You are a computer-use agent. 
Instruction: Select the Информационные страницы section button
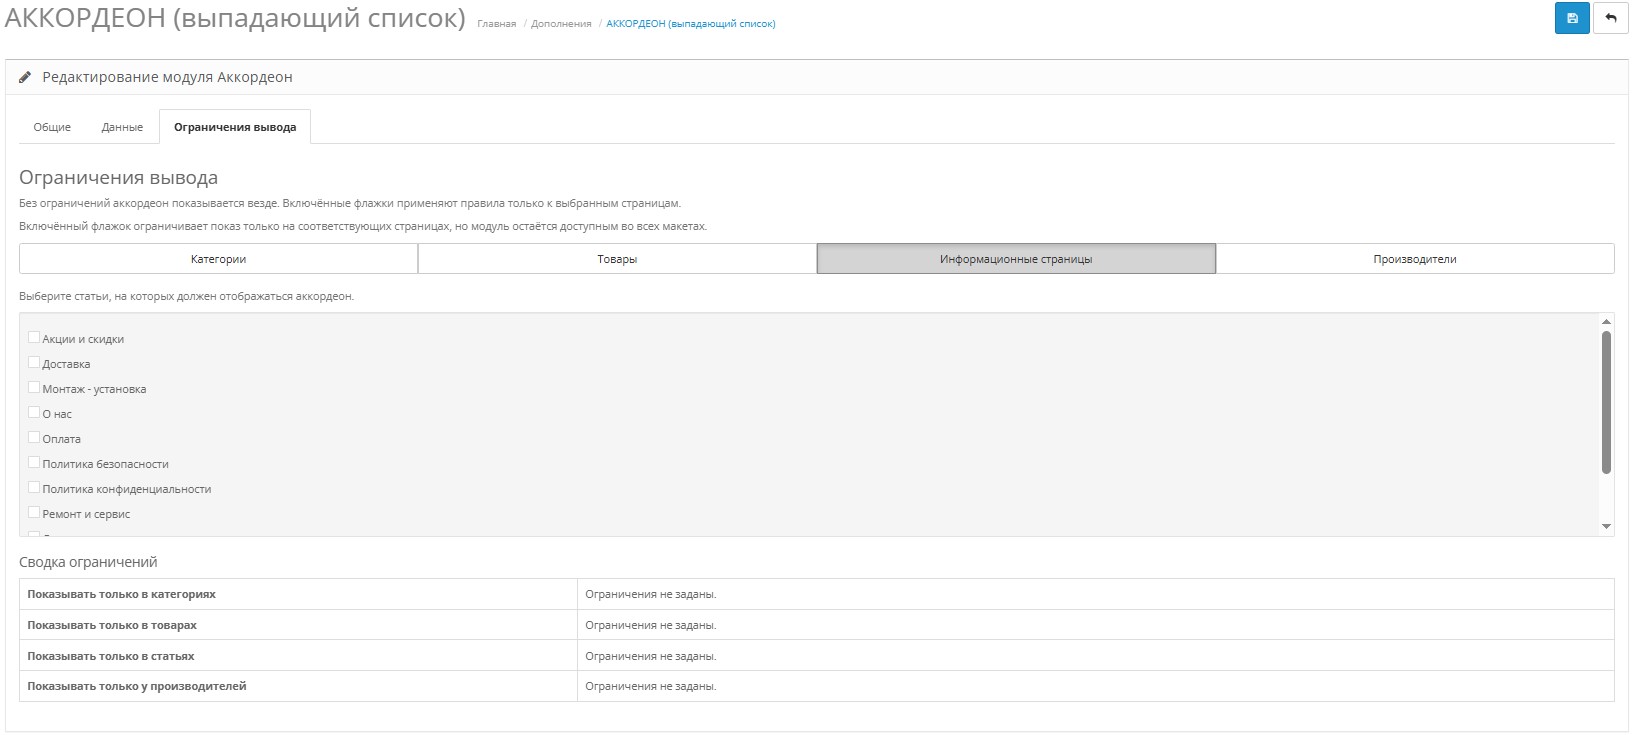click(1016, 259)
